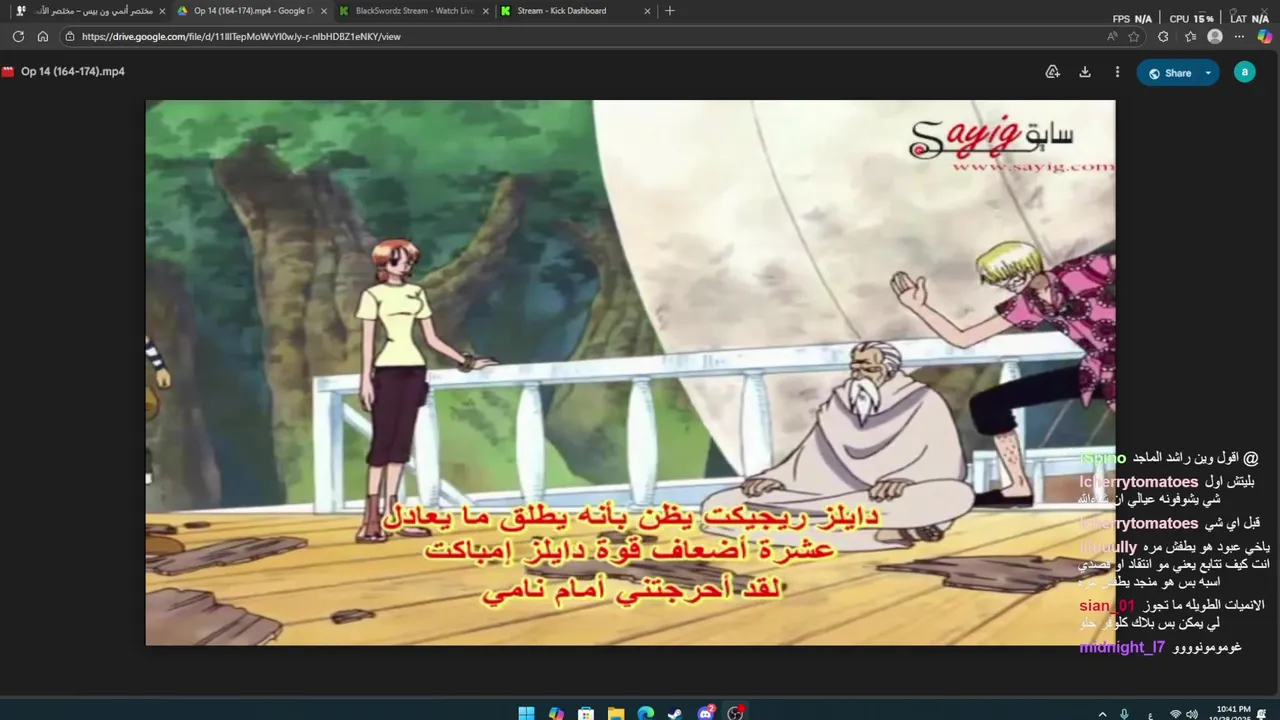Open Google Drive more actions menu

tap(1117, 72)
